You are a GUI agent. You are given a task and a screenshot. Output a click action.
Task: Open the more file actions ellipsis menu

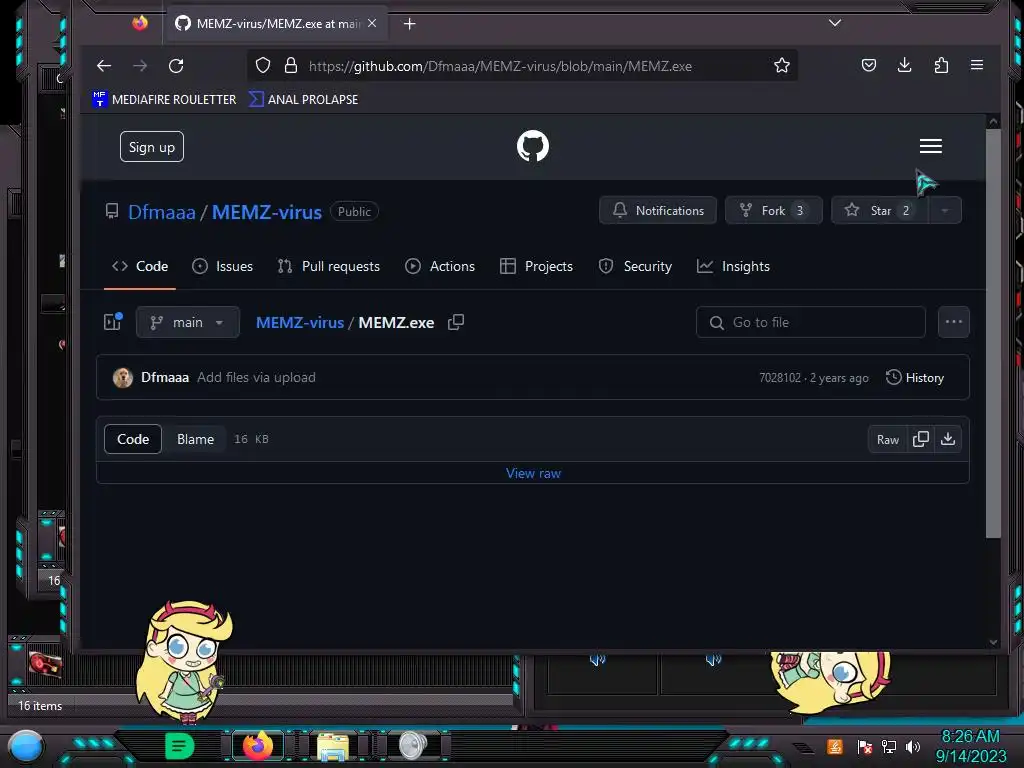(953, 322)
